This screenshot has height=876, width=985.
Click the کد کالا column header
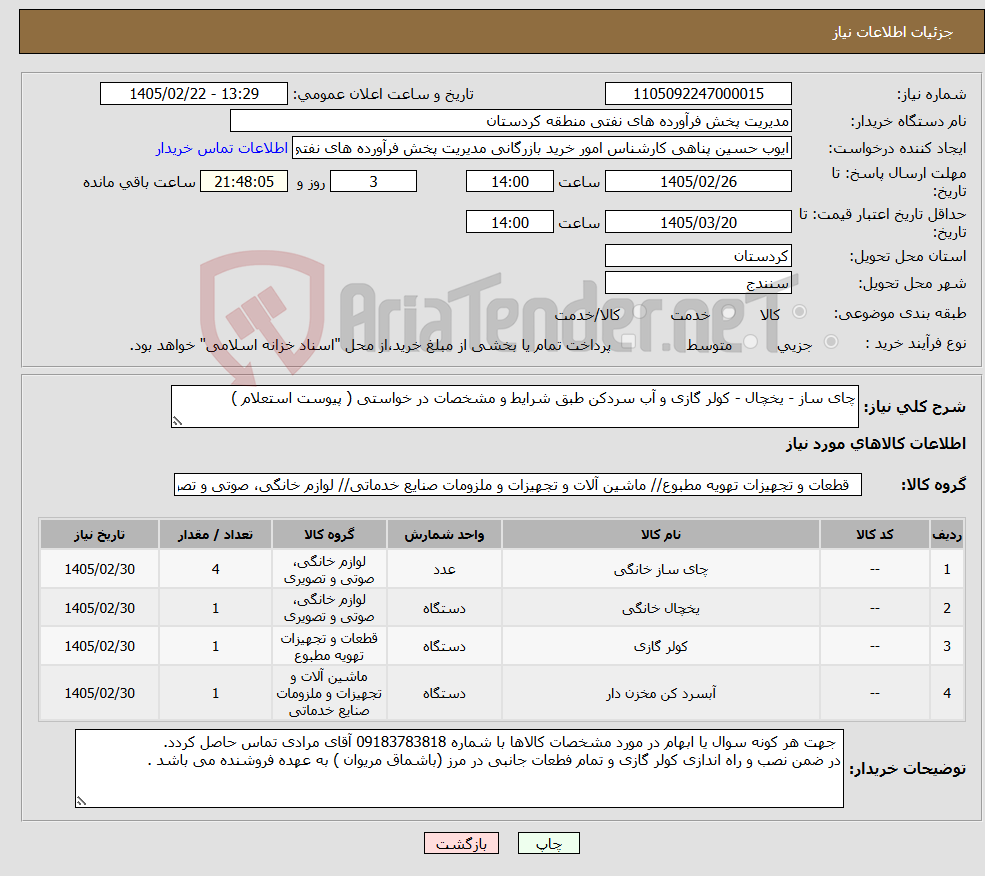click(x=874, y=534)
